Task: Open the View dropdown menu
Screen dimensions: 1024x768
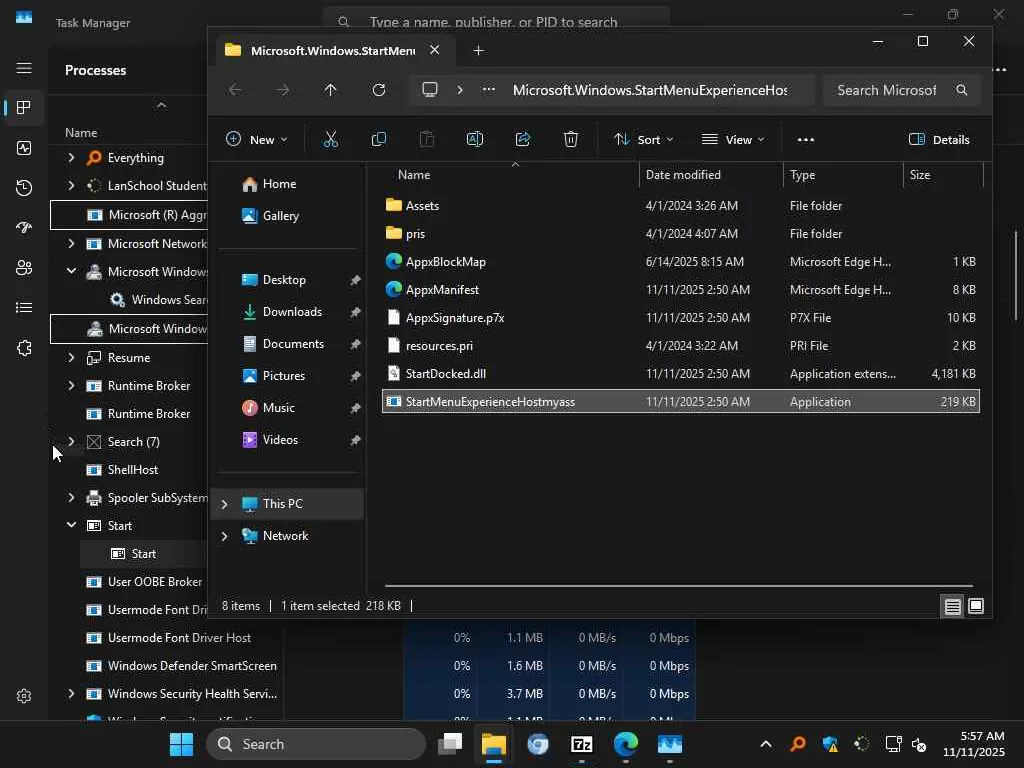Action: click(733, 140)
